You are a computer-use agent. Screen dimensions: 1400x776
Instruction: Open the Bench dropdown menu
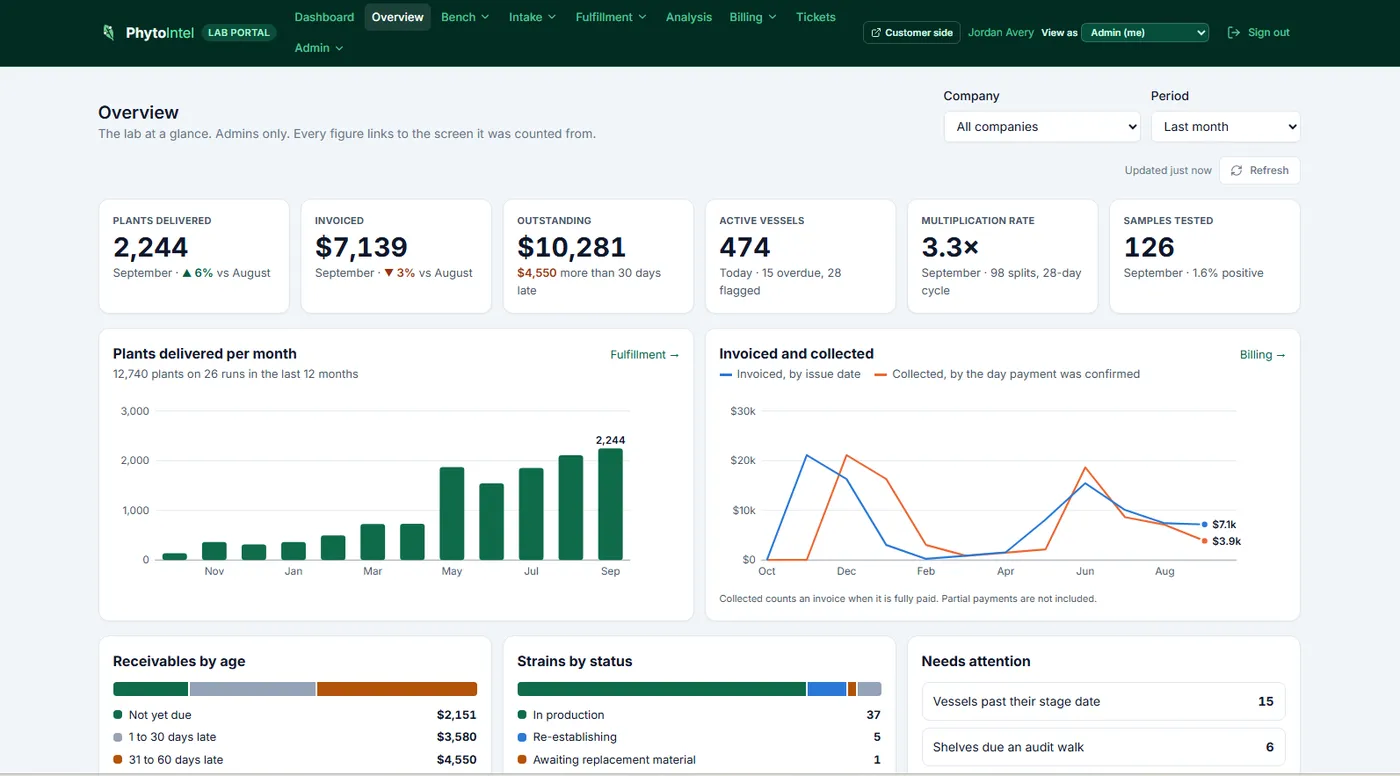(x=465, y=17)
